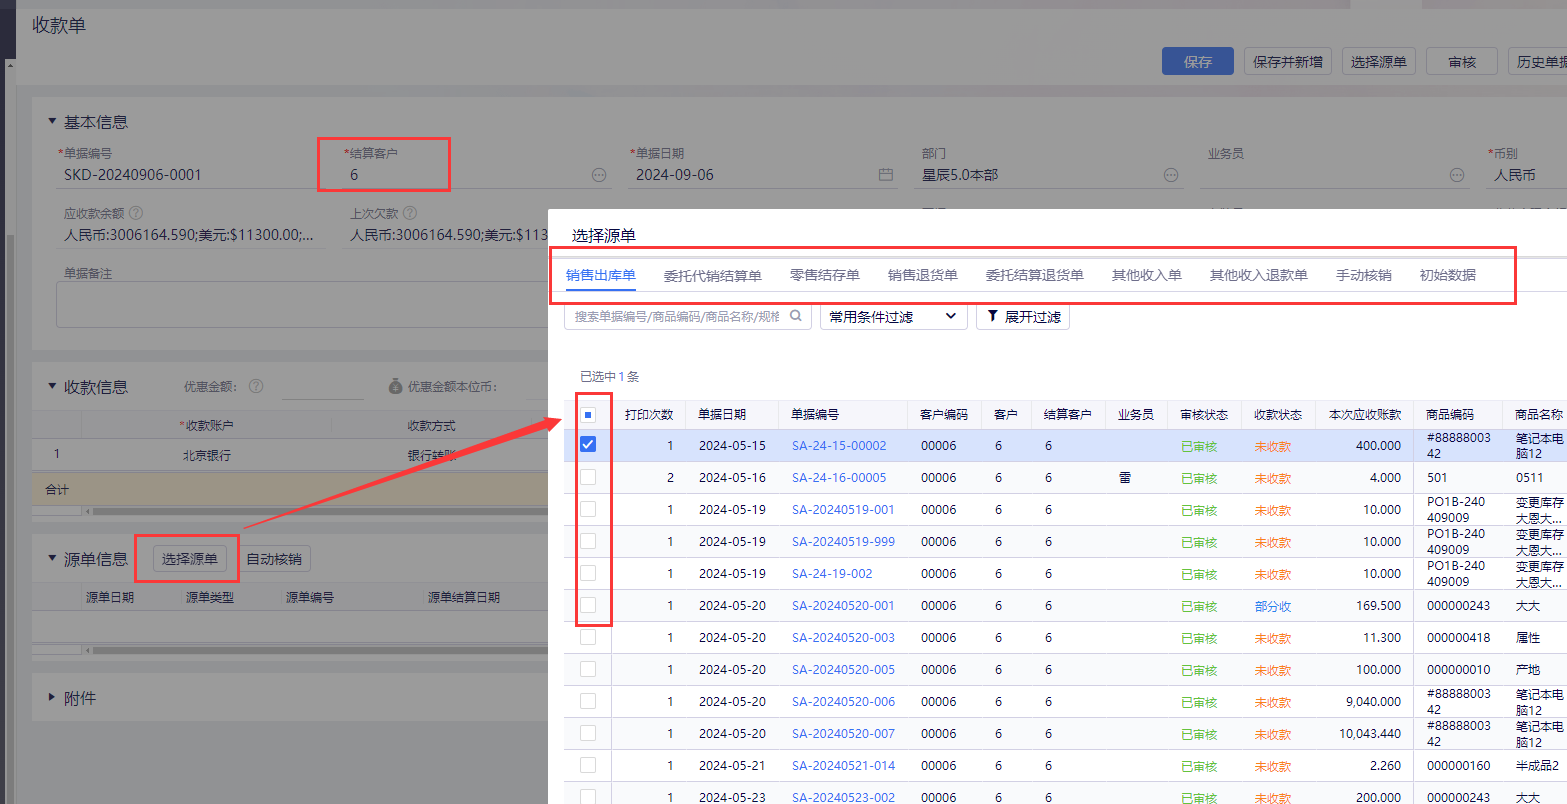Viewport: 1567px width, 804px height.
Task: Click the 本次应收账款 column header
Action: 1365,414
